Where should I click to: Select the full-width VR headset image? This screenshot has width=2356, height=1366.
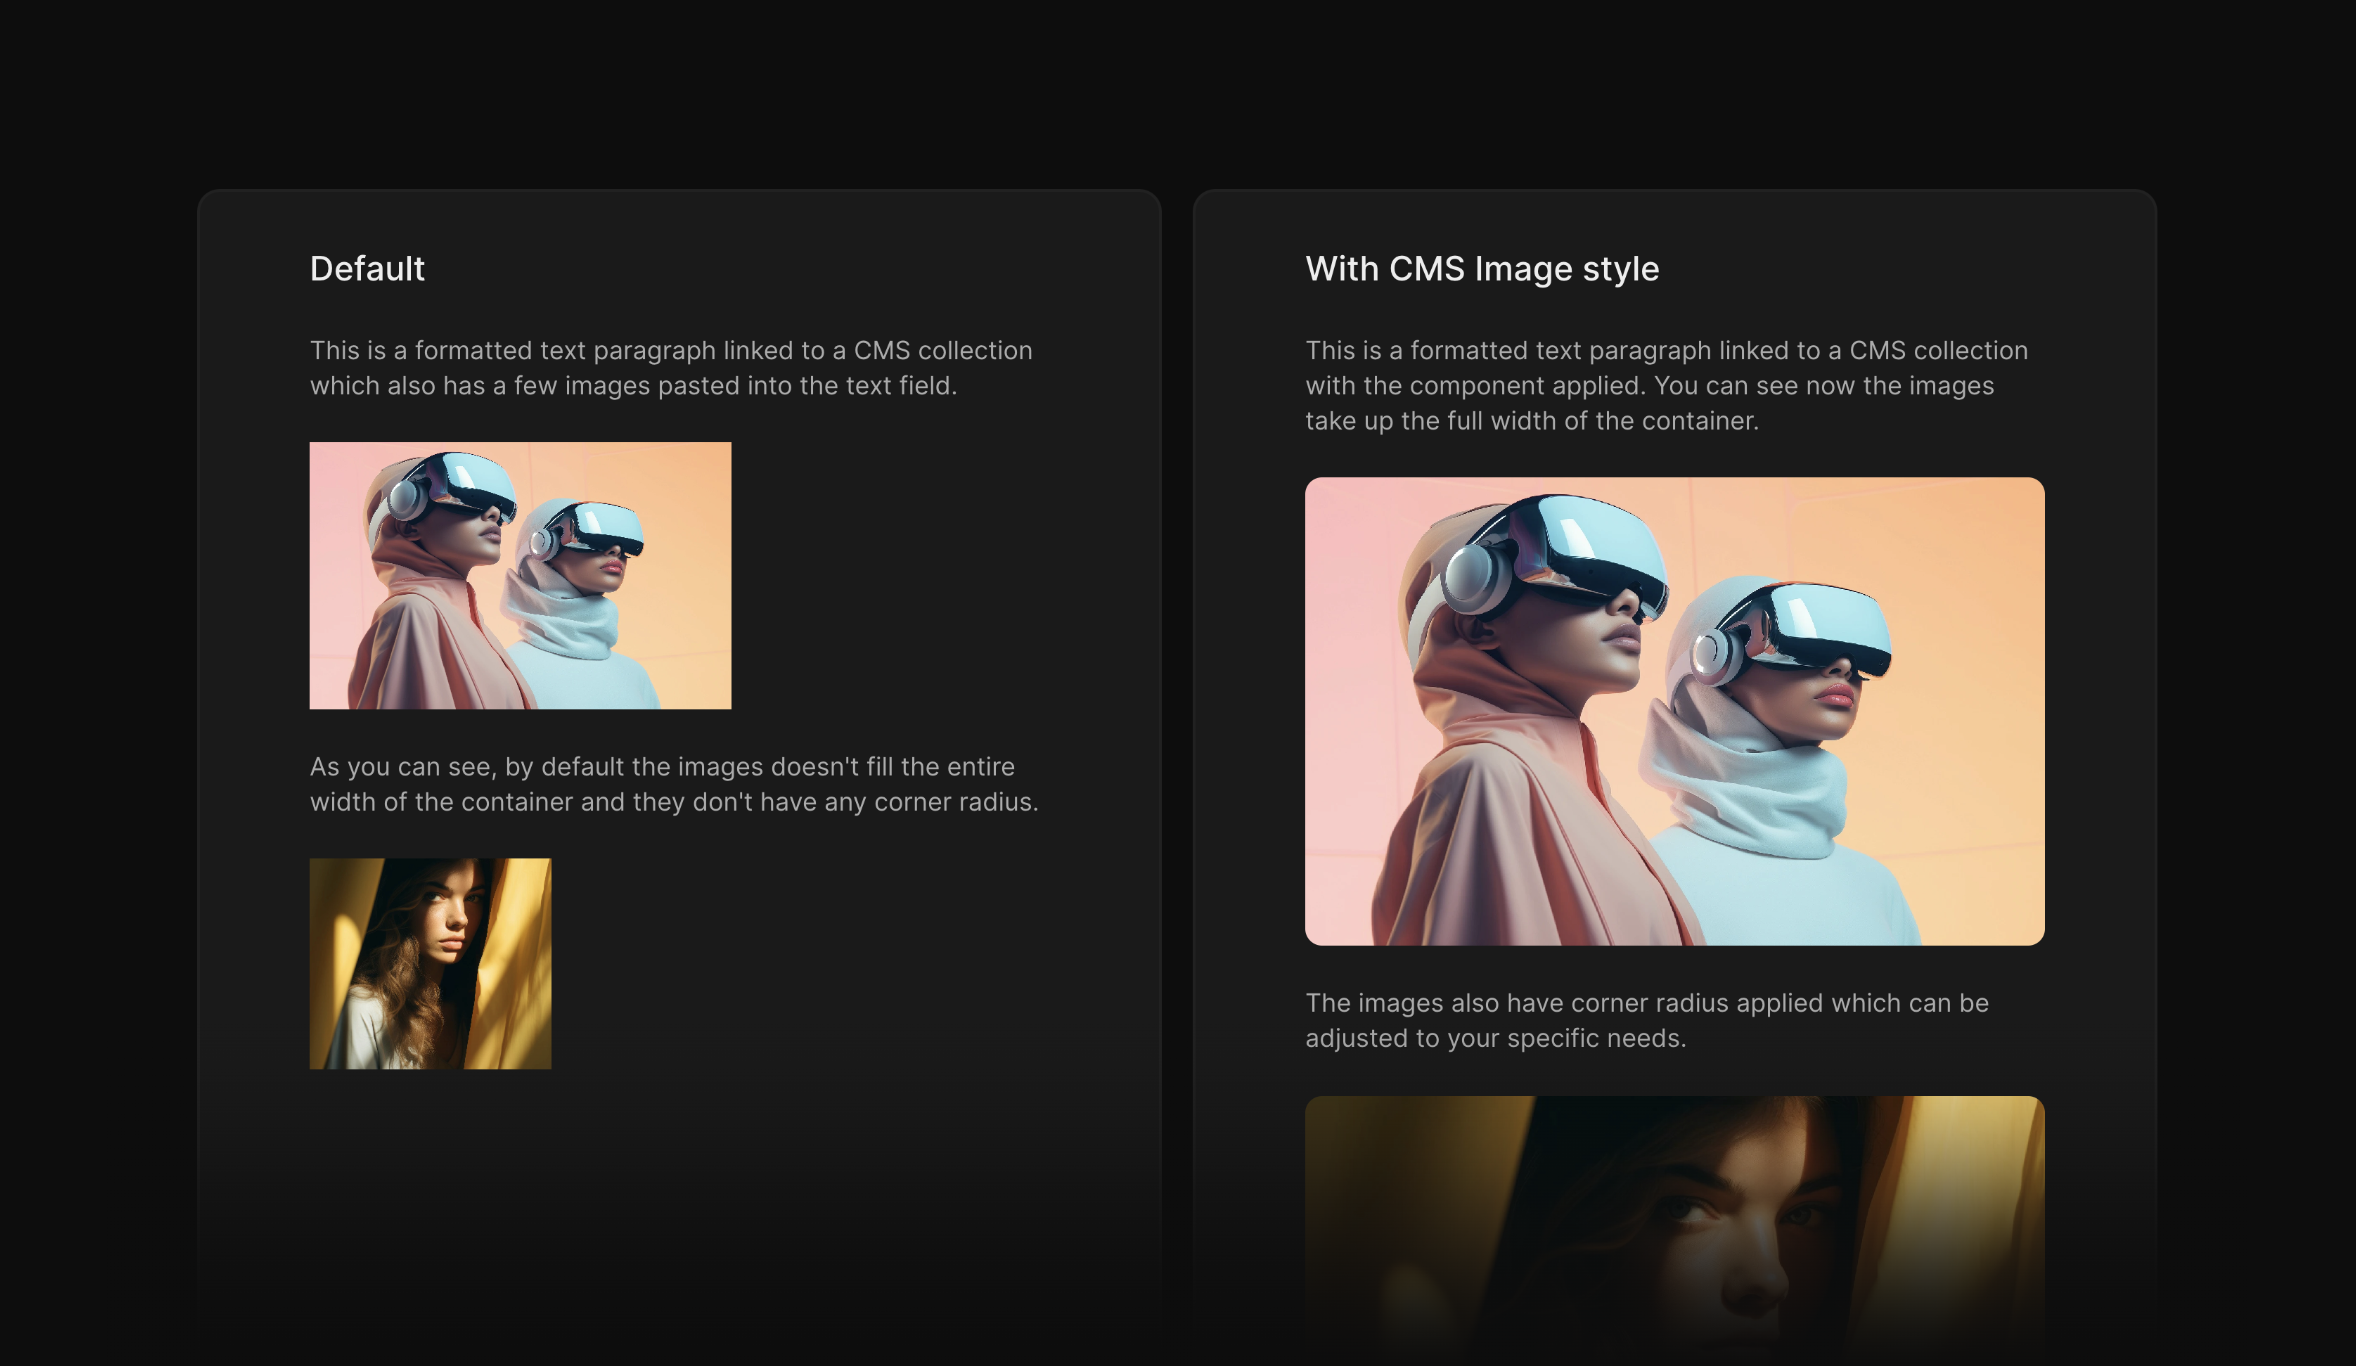point(1676,710)
